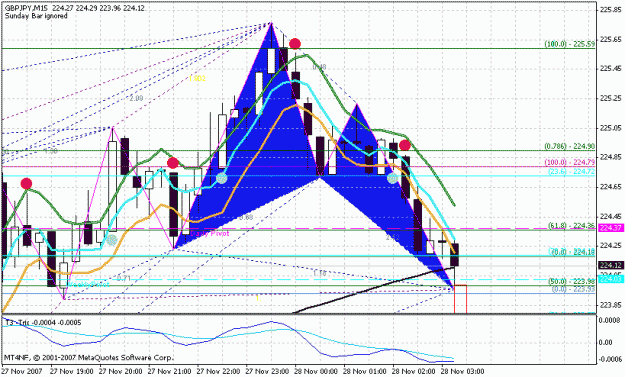Select the black rising trend line
The image size is (625, 377).
click(373, 290)
